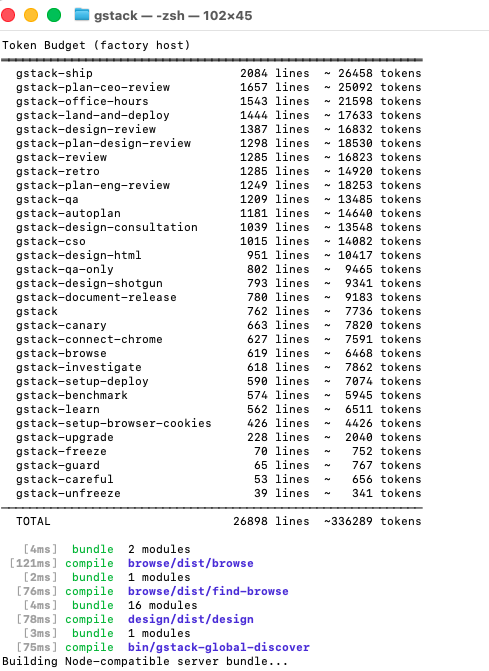
Task: Click the 'gstack-review' row name
Action: tap(61, 157)
